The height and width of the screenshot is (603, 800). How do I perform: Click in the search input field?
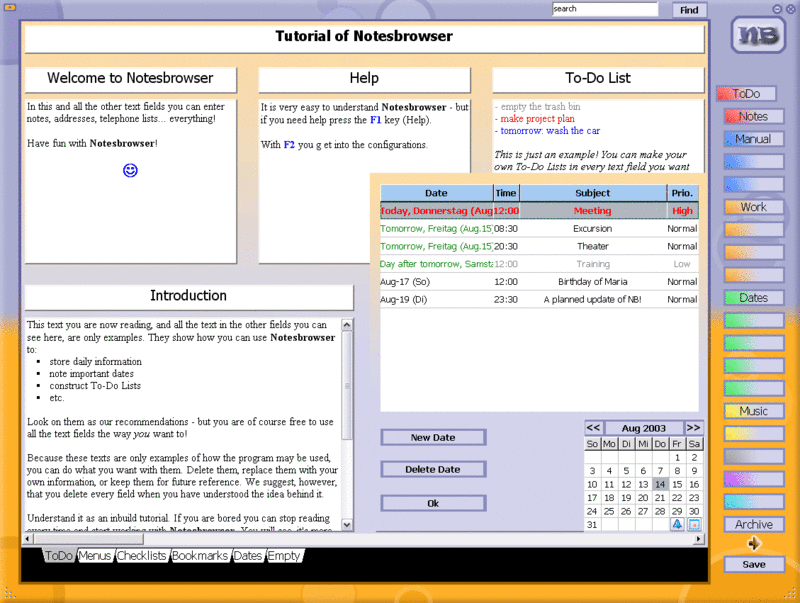(x=605, y=9)
